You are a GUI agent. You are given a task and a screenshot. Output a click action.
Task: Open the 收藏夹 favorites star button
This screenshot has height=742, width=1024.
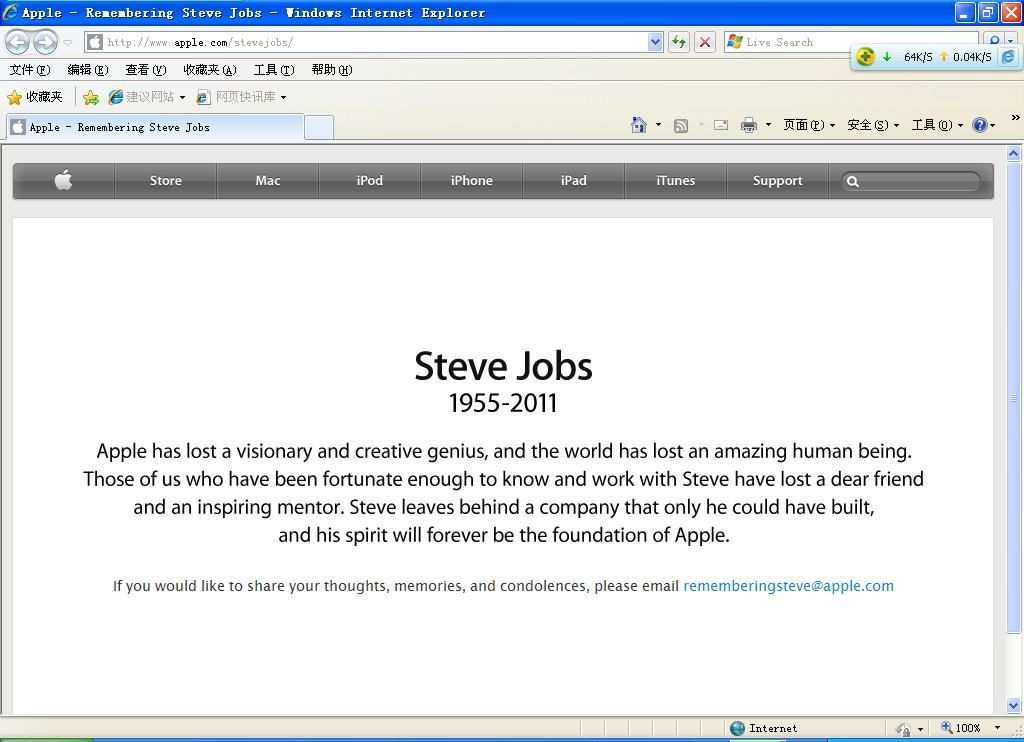35,97
